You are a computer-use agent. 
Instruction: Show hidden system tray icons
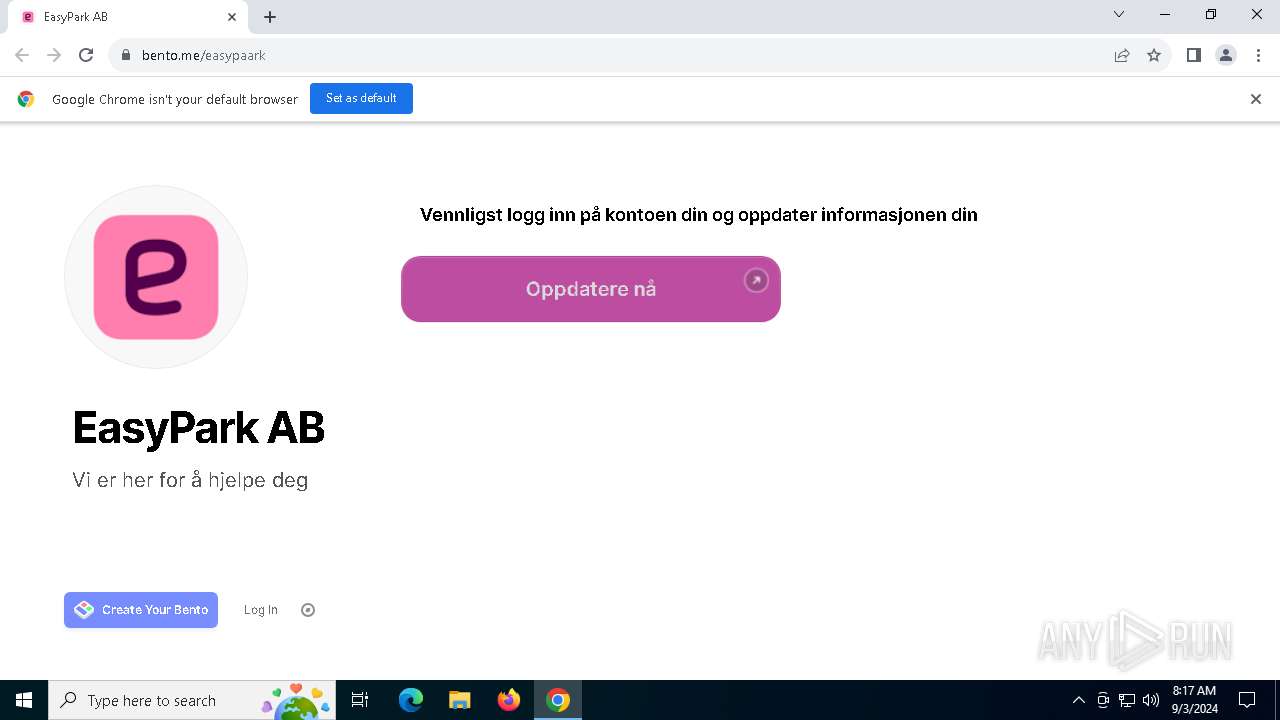1079,700
